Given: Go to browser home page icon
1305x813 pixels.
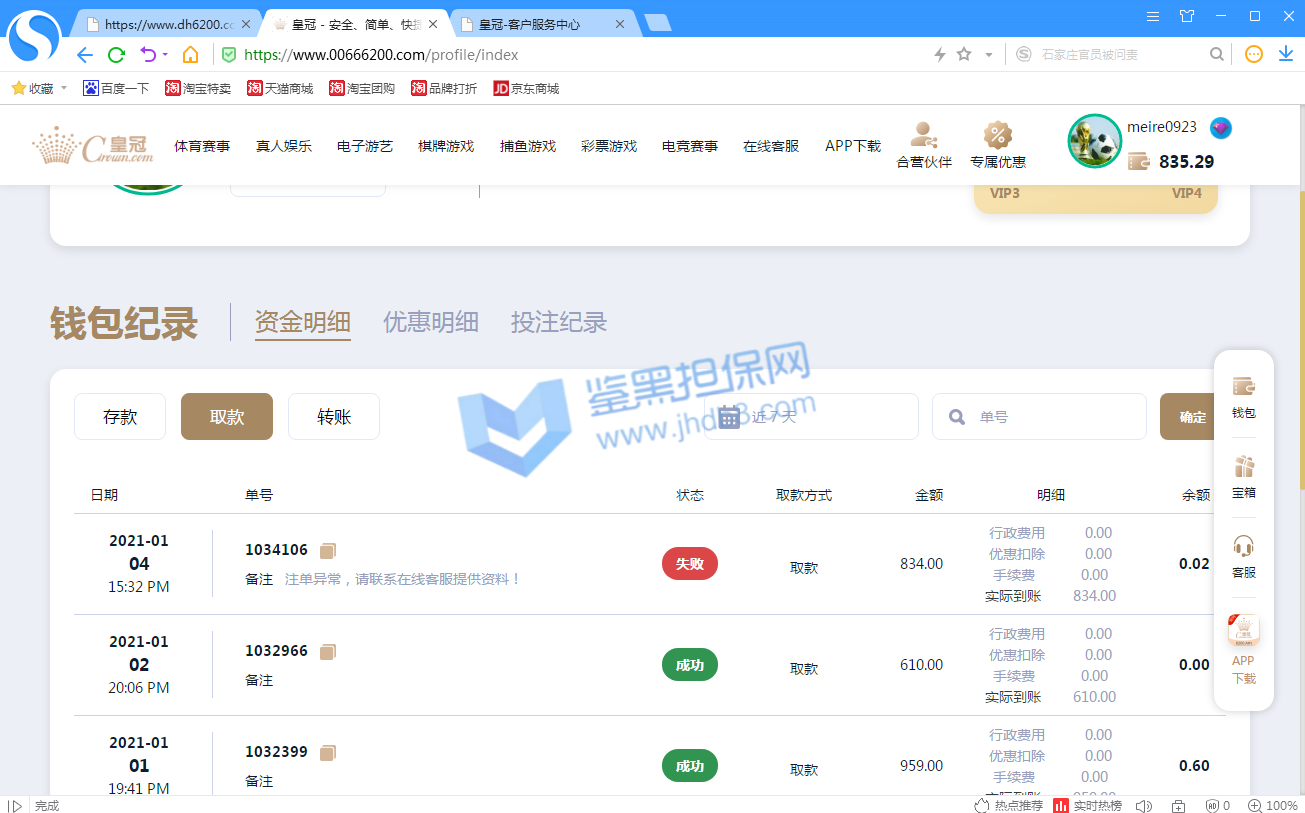Looking at the screenshot, I should (190, 55).
